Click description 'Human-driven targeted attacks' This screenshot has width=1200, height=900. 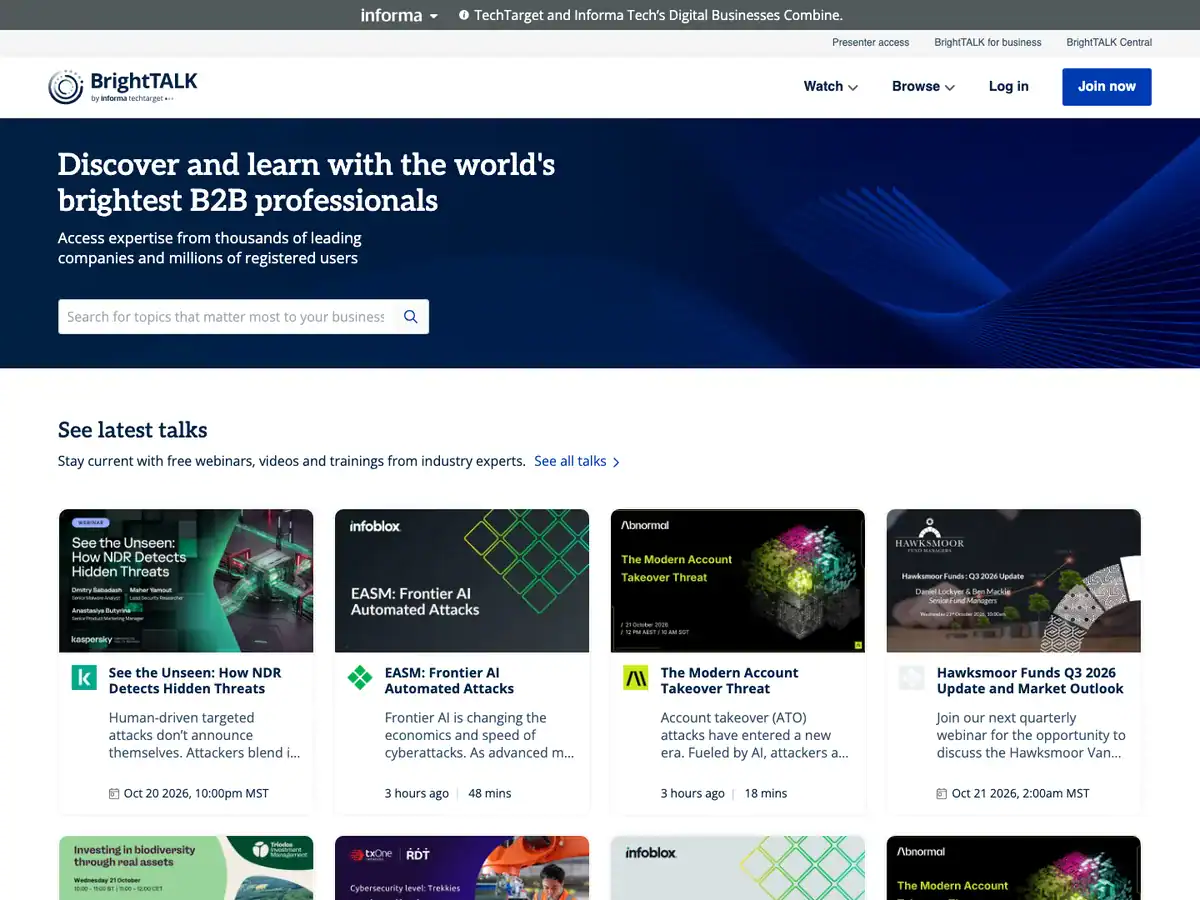click(x=204, y=735)
